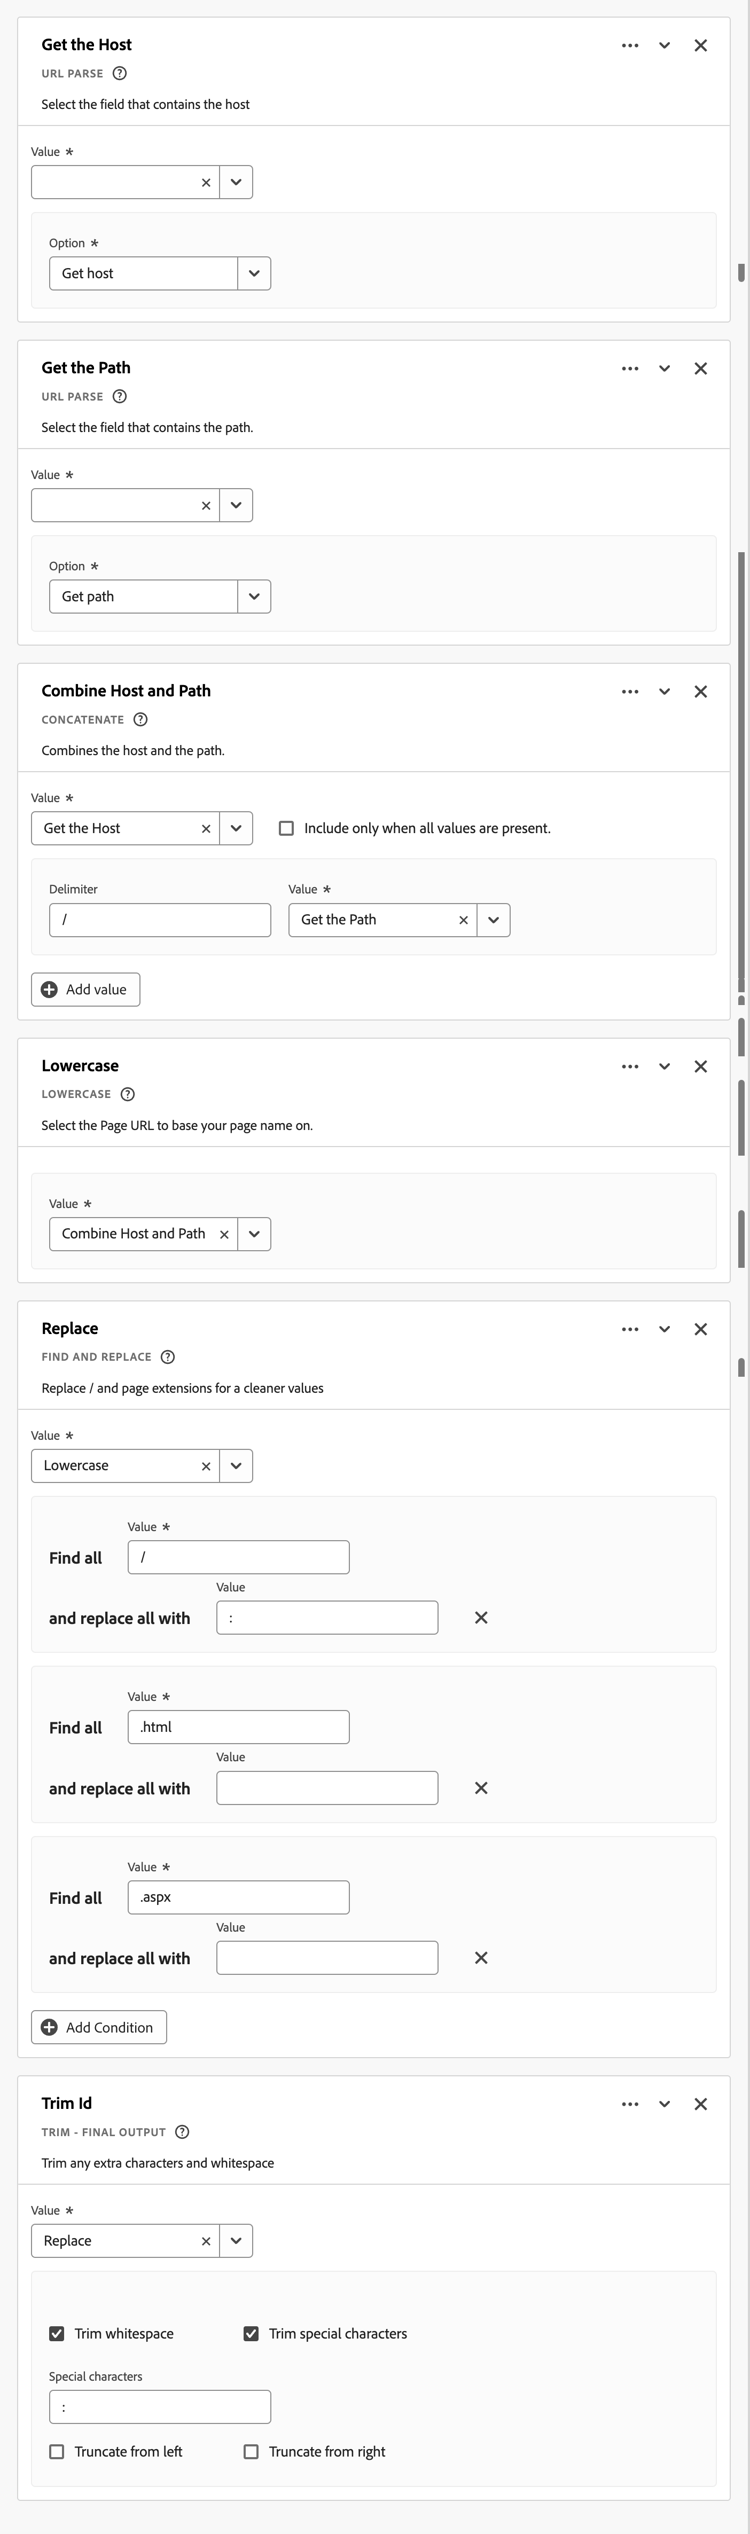Show help for Find and Replace function
The height and width of the screenshot is (2534, 750).
[x=168, y=1357]
